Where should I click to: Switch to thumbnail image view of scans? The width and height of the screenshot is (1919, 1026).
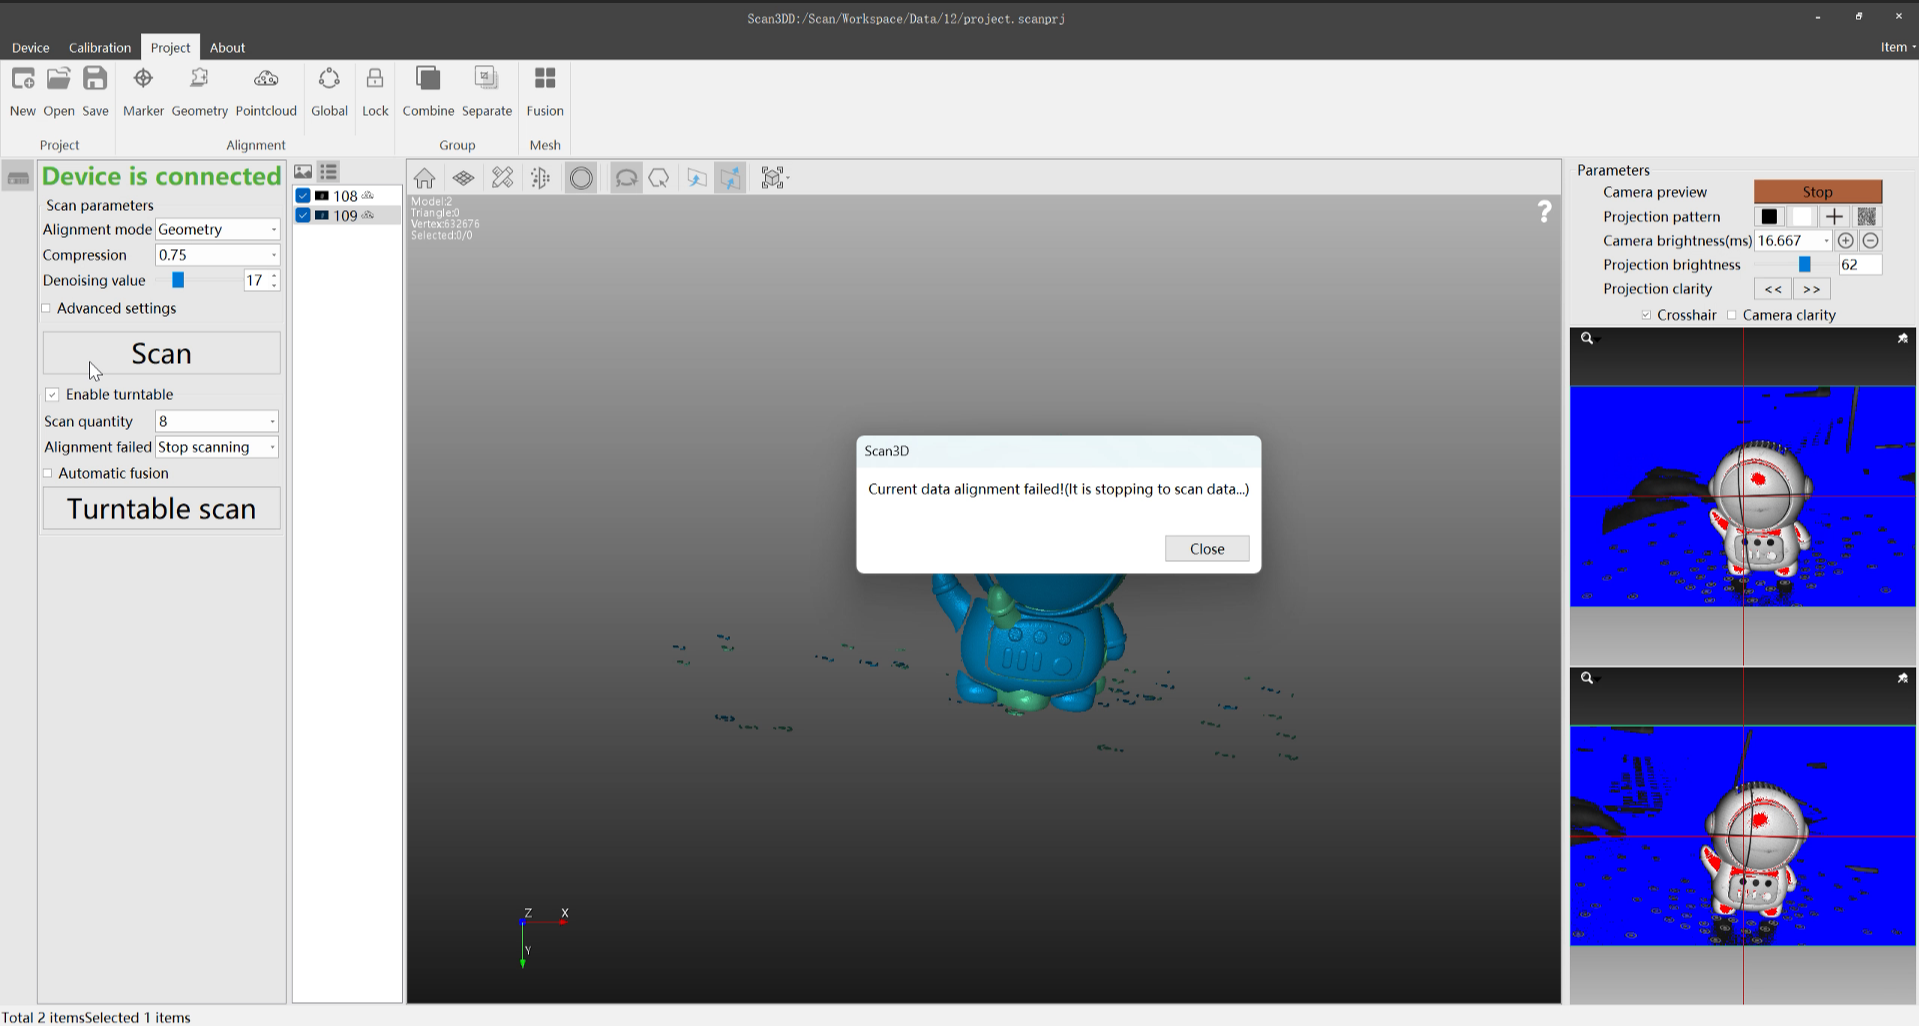303,172
